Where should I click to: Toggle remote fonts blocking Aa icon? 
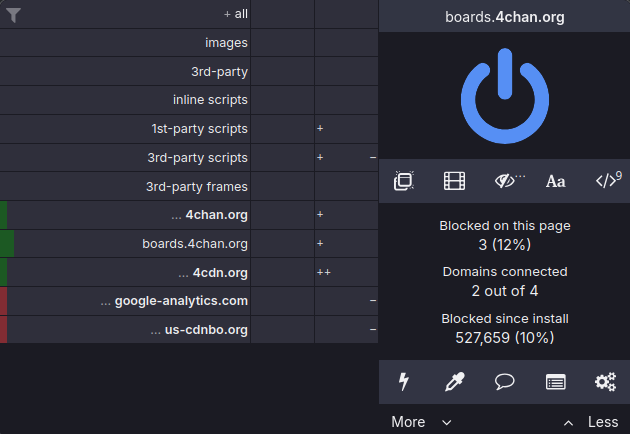[556, 181]
